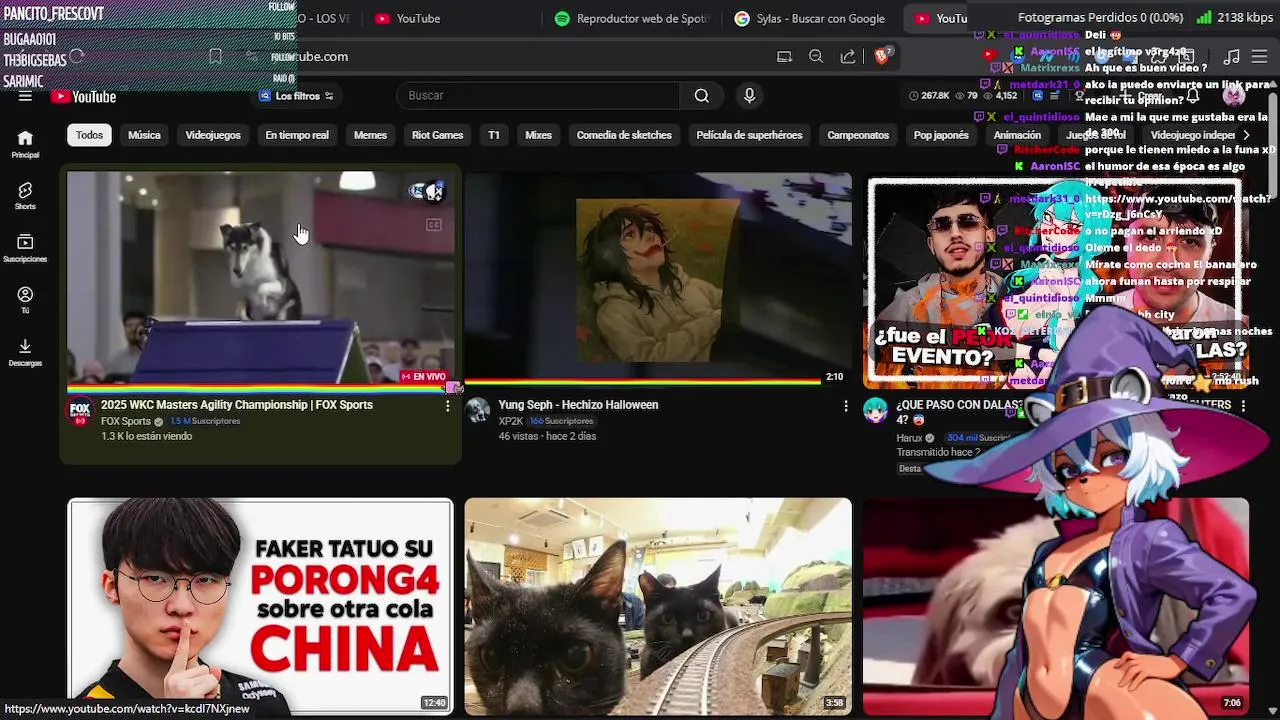Toggle captions on FOX Sports preview
The image size is (1280, 720).
tap(434, 225)
